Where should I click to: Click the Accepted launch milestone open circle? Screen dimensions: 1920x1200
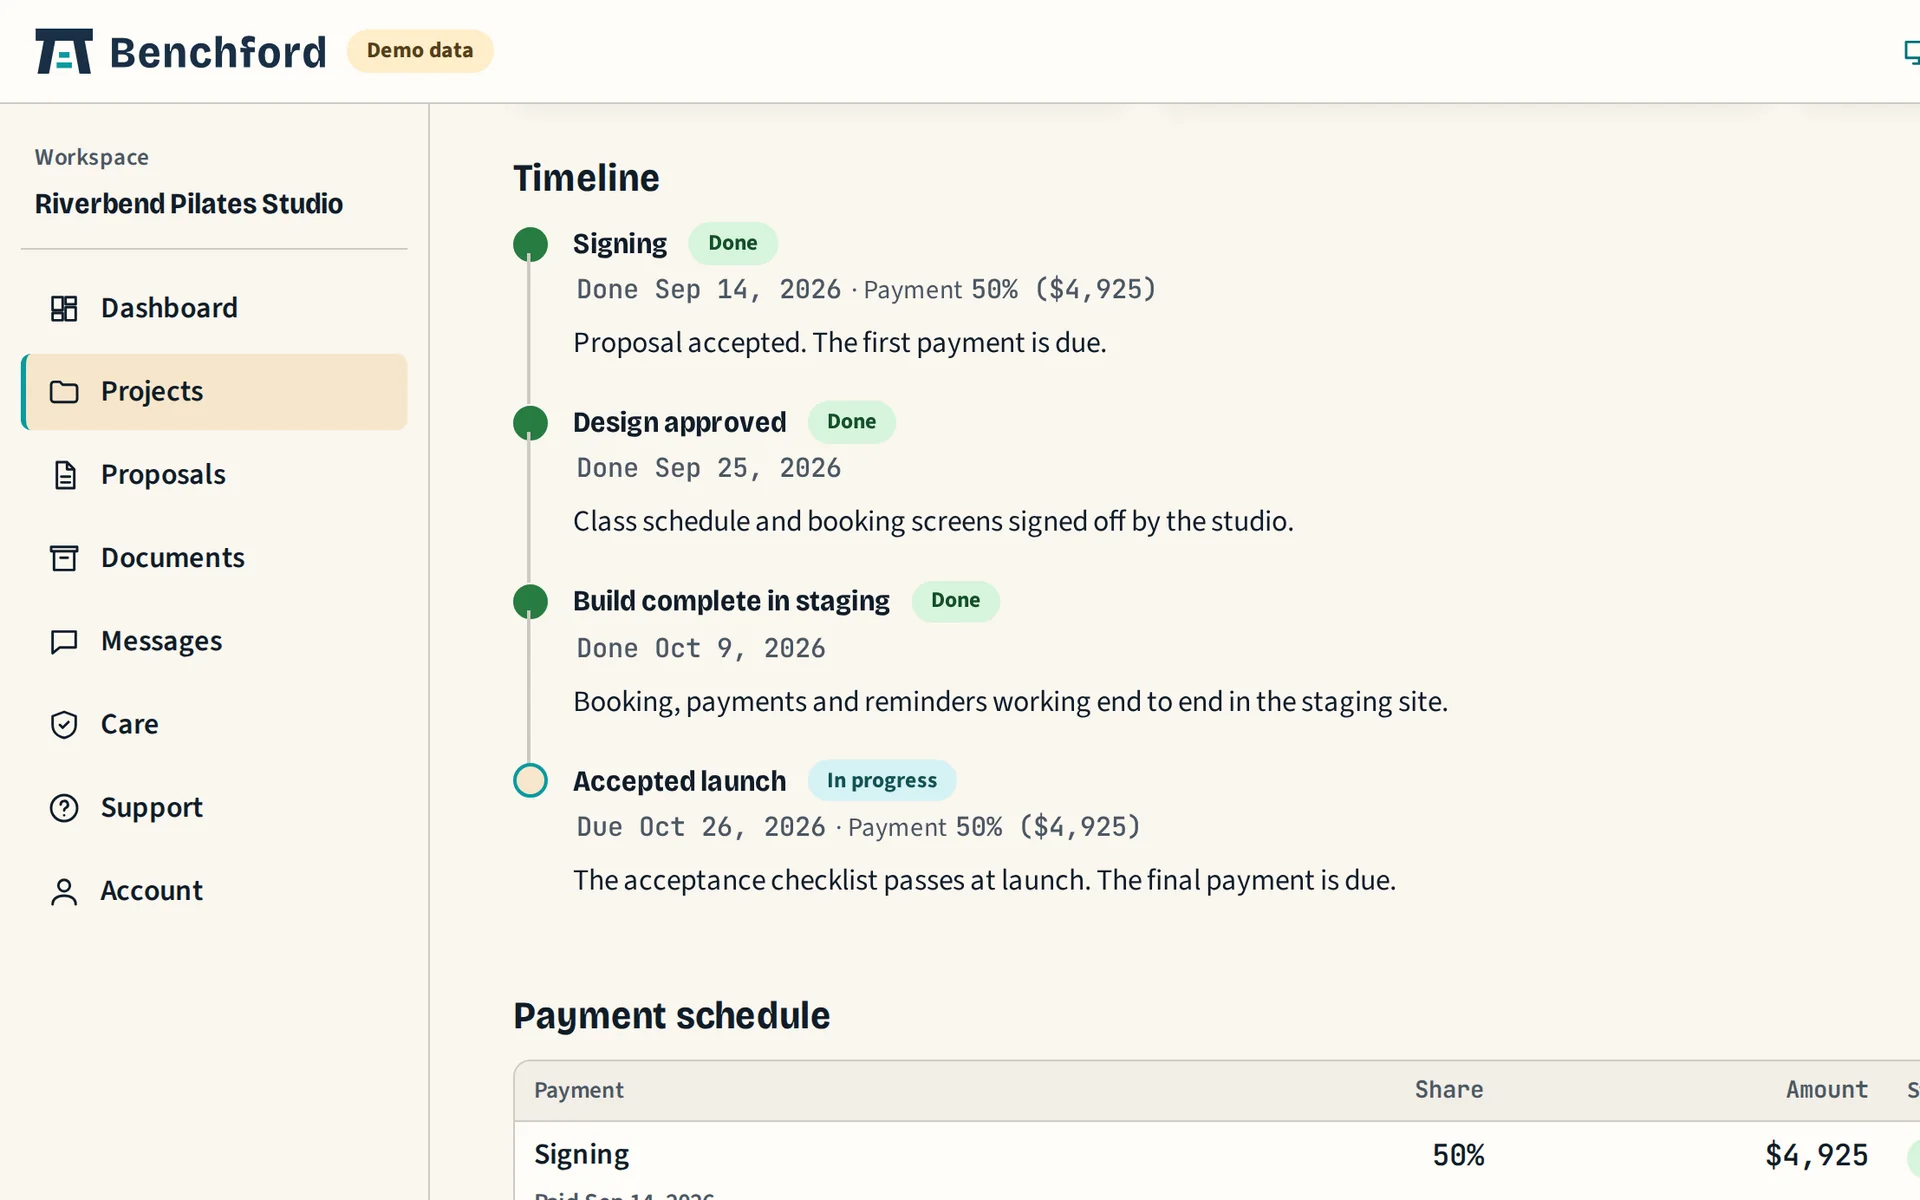[x=530, y=781]
